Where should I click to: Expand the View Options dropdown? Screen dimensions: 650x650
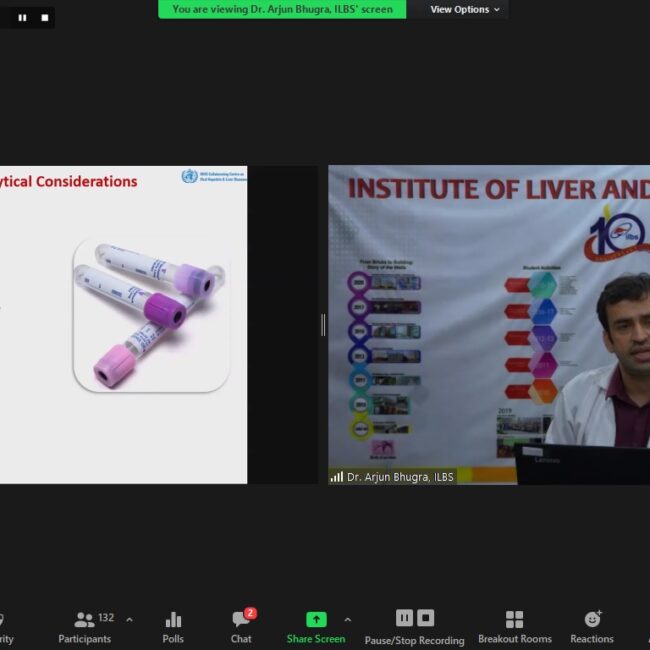pos(465,9)
